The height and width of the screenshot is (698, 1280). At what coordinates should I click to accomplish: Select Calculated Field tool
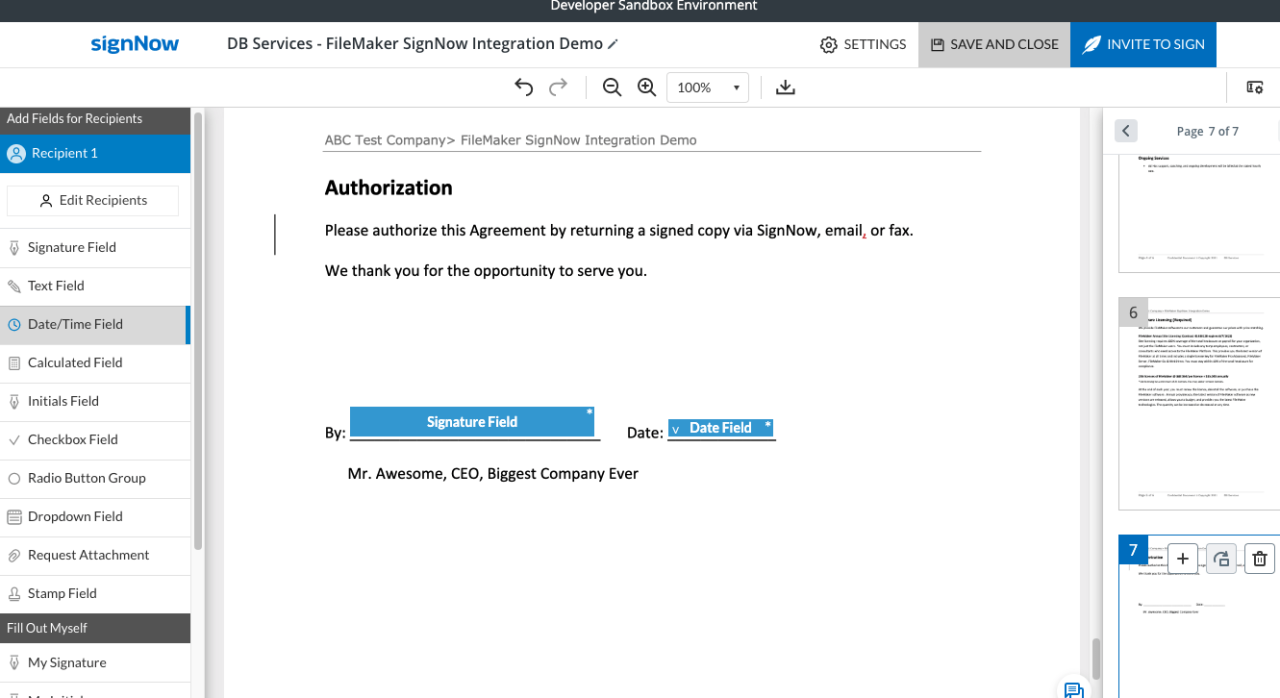click(95, 363)
